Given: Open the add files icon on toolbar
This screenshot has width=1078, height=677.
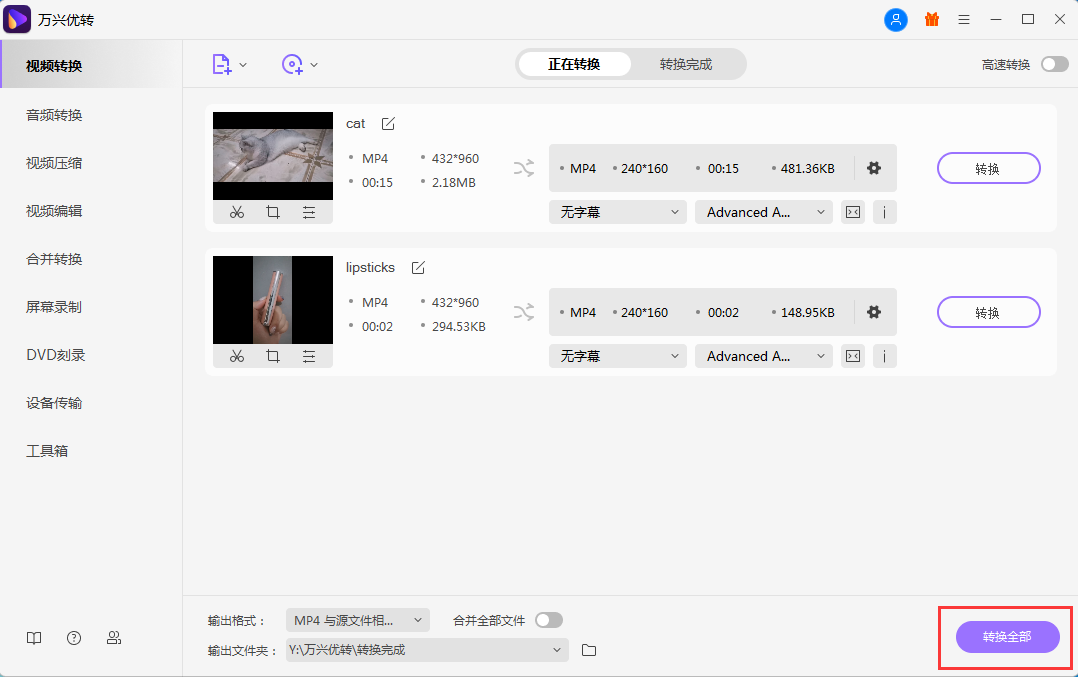Looking at the screenshot, I should pos(222,63).
